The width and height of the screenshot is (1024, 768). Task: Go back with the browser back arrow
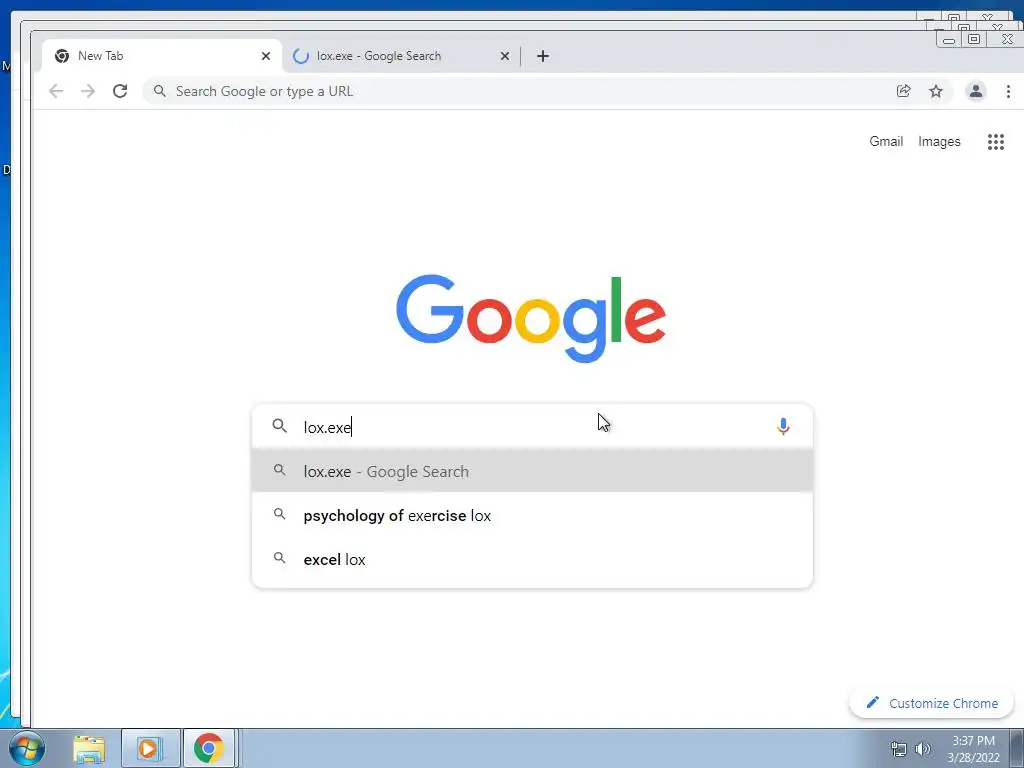56,91
